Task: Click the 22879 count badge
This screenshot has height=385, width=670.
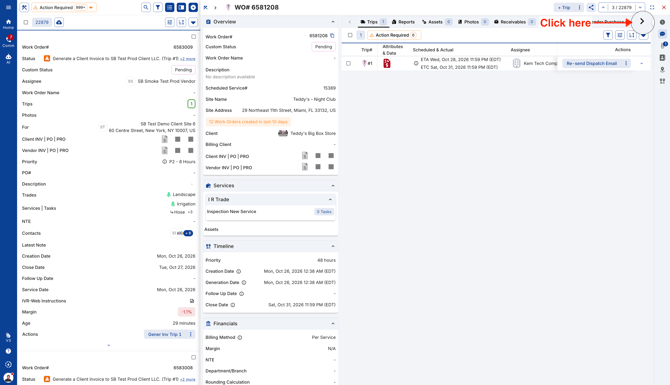Action: [x=42, y=22]
